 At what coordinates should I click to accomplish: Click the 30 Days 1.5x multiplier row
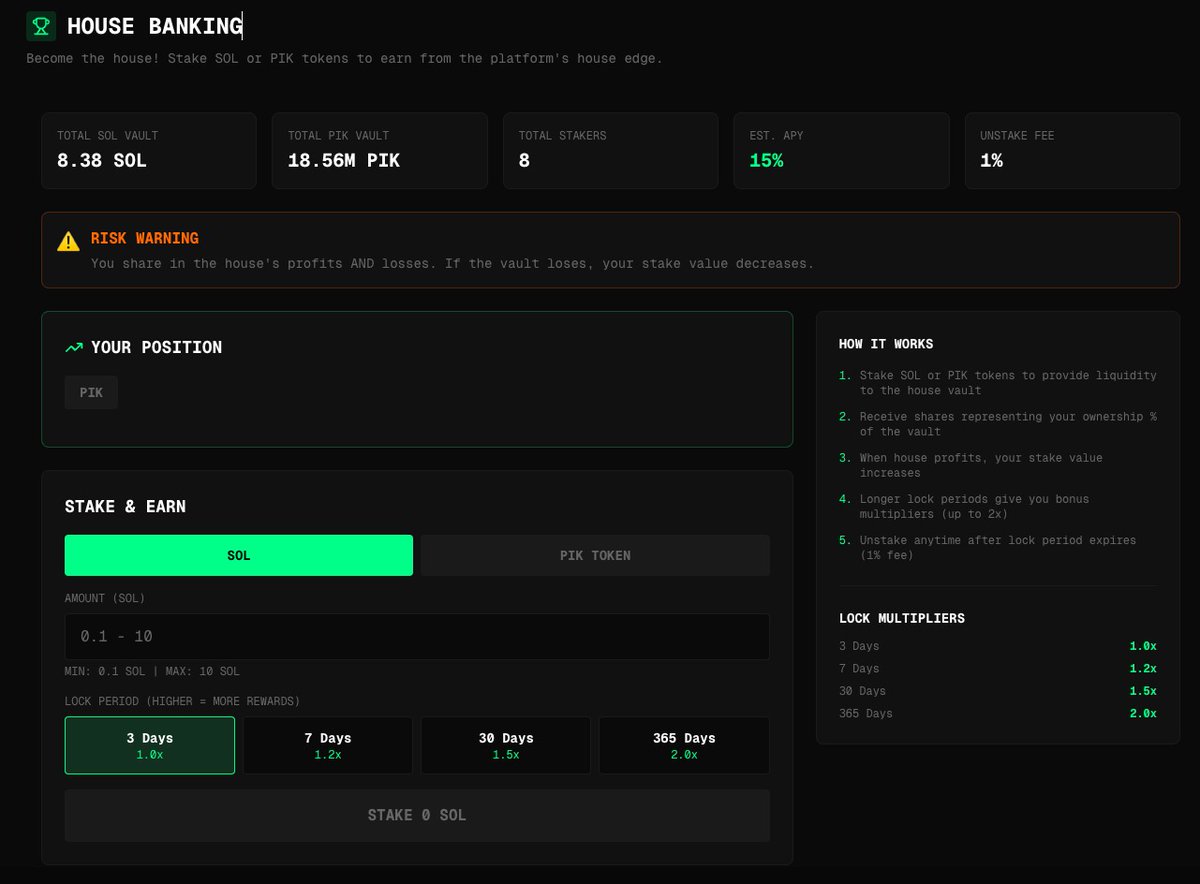coord(997,691)
